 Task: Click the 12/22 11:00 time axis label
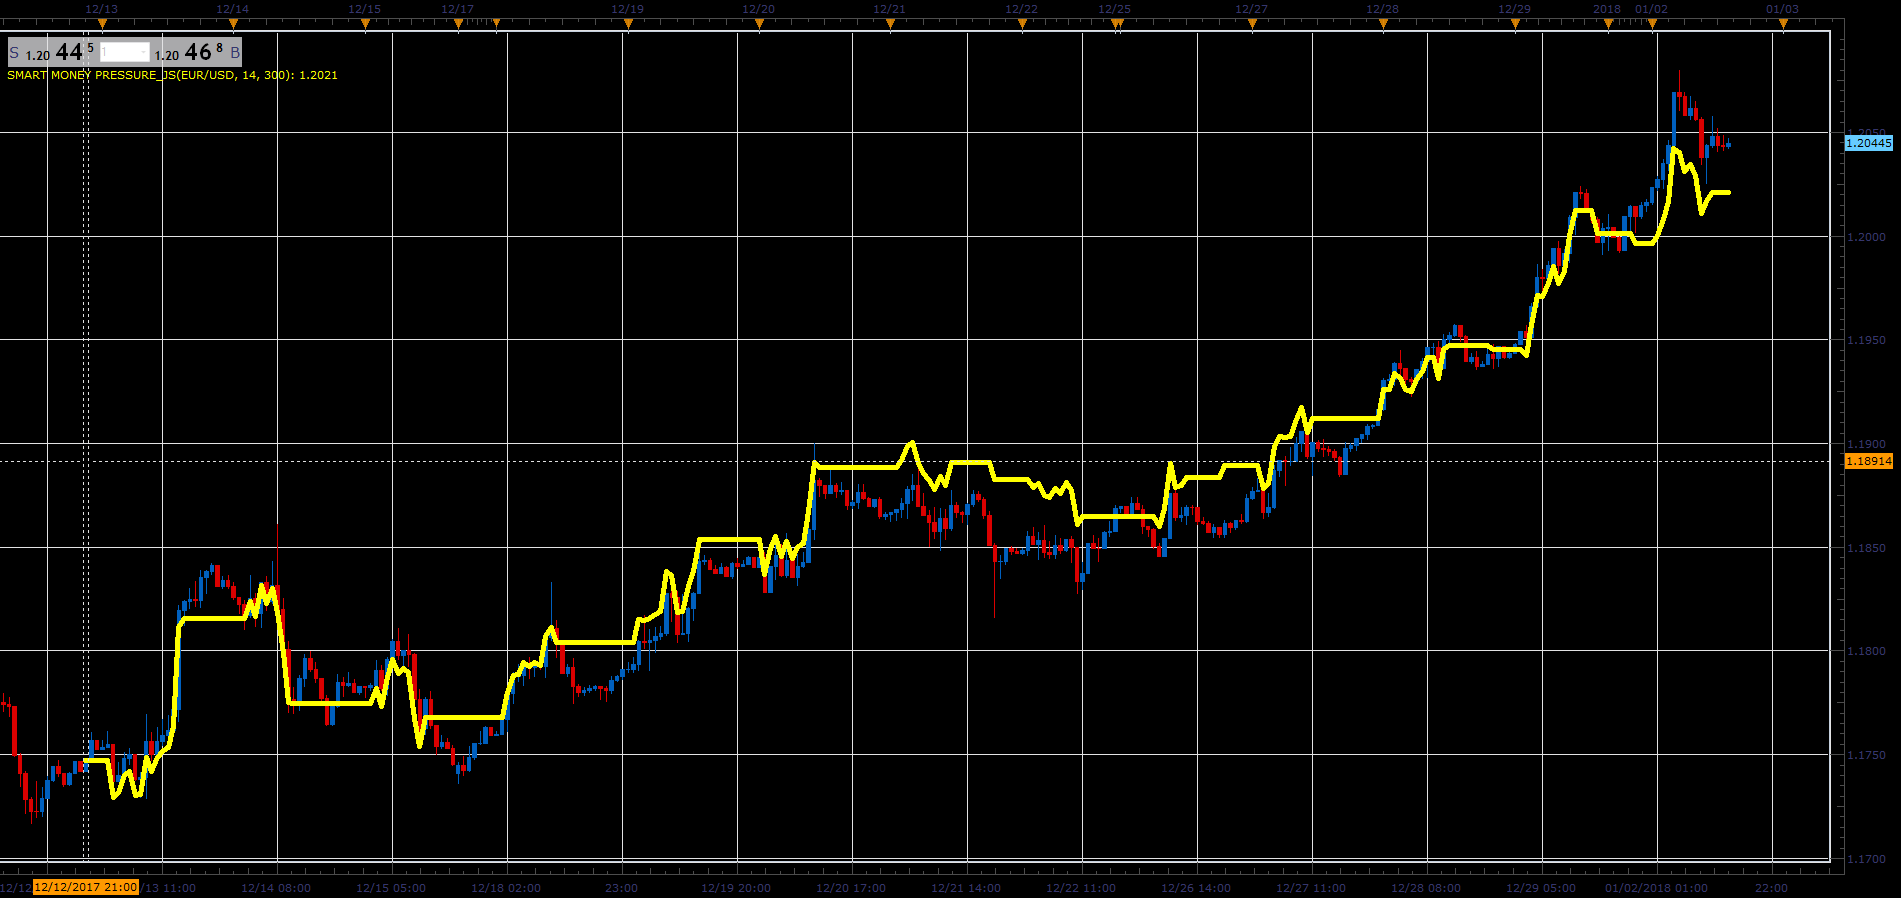pos(1081,888)
